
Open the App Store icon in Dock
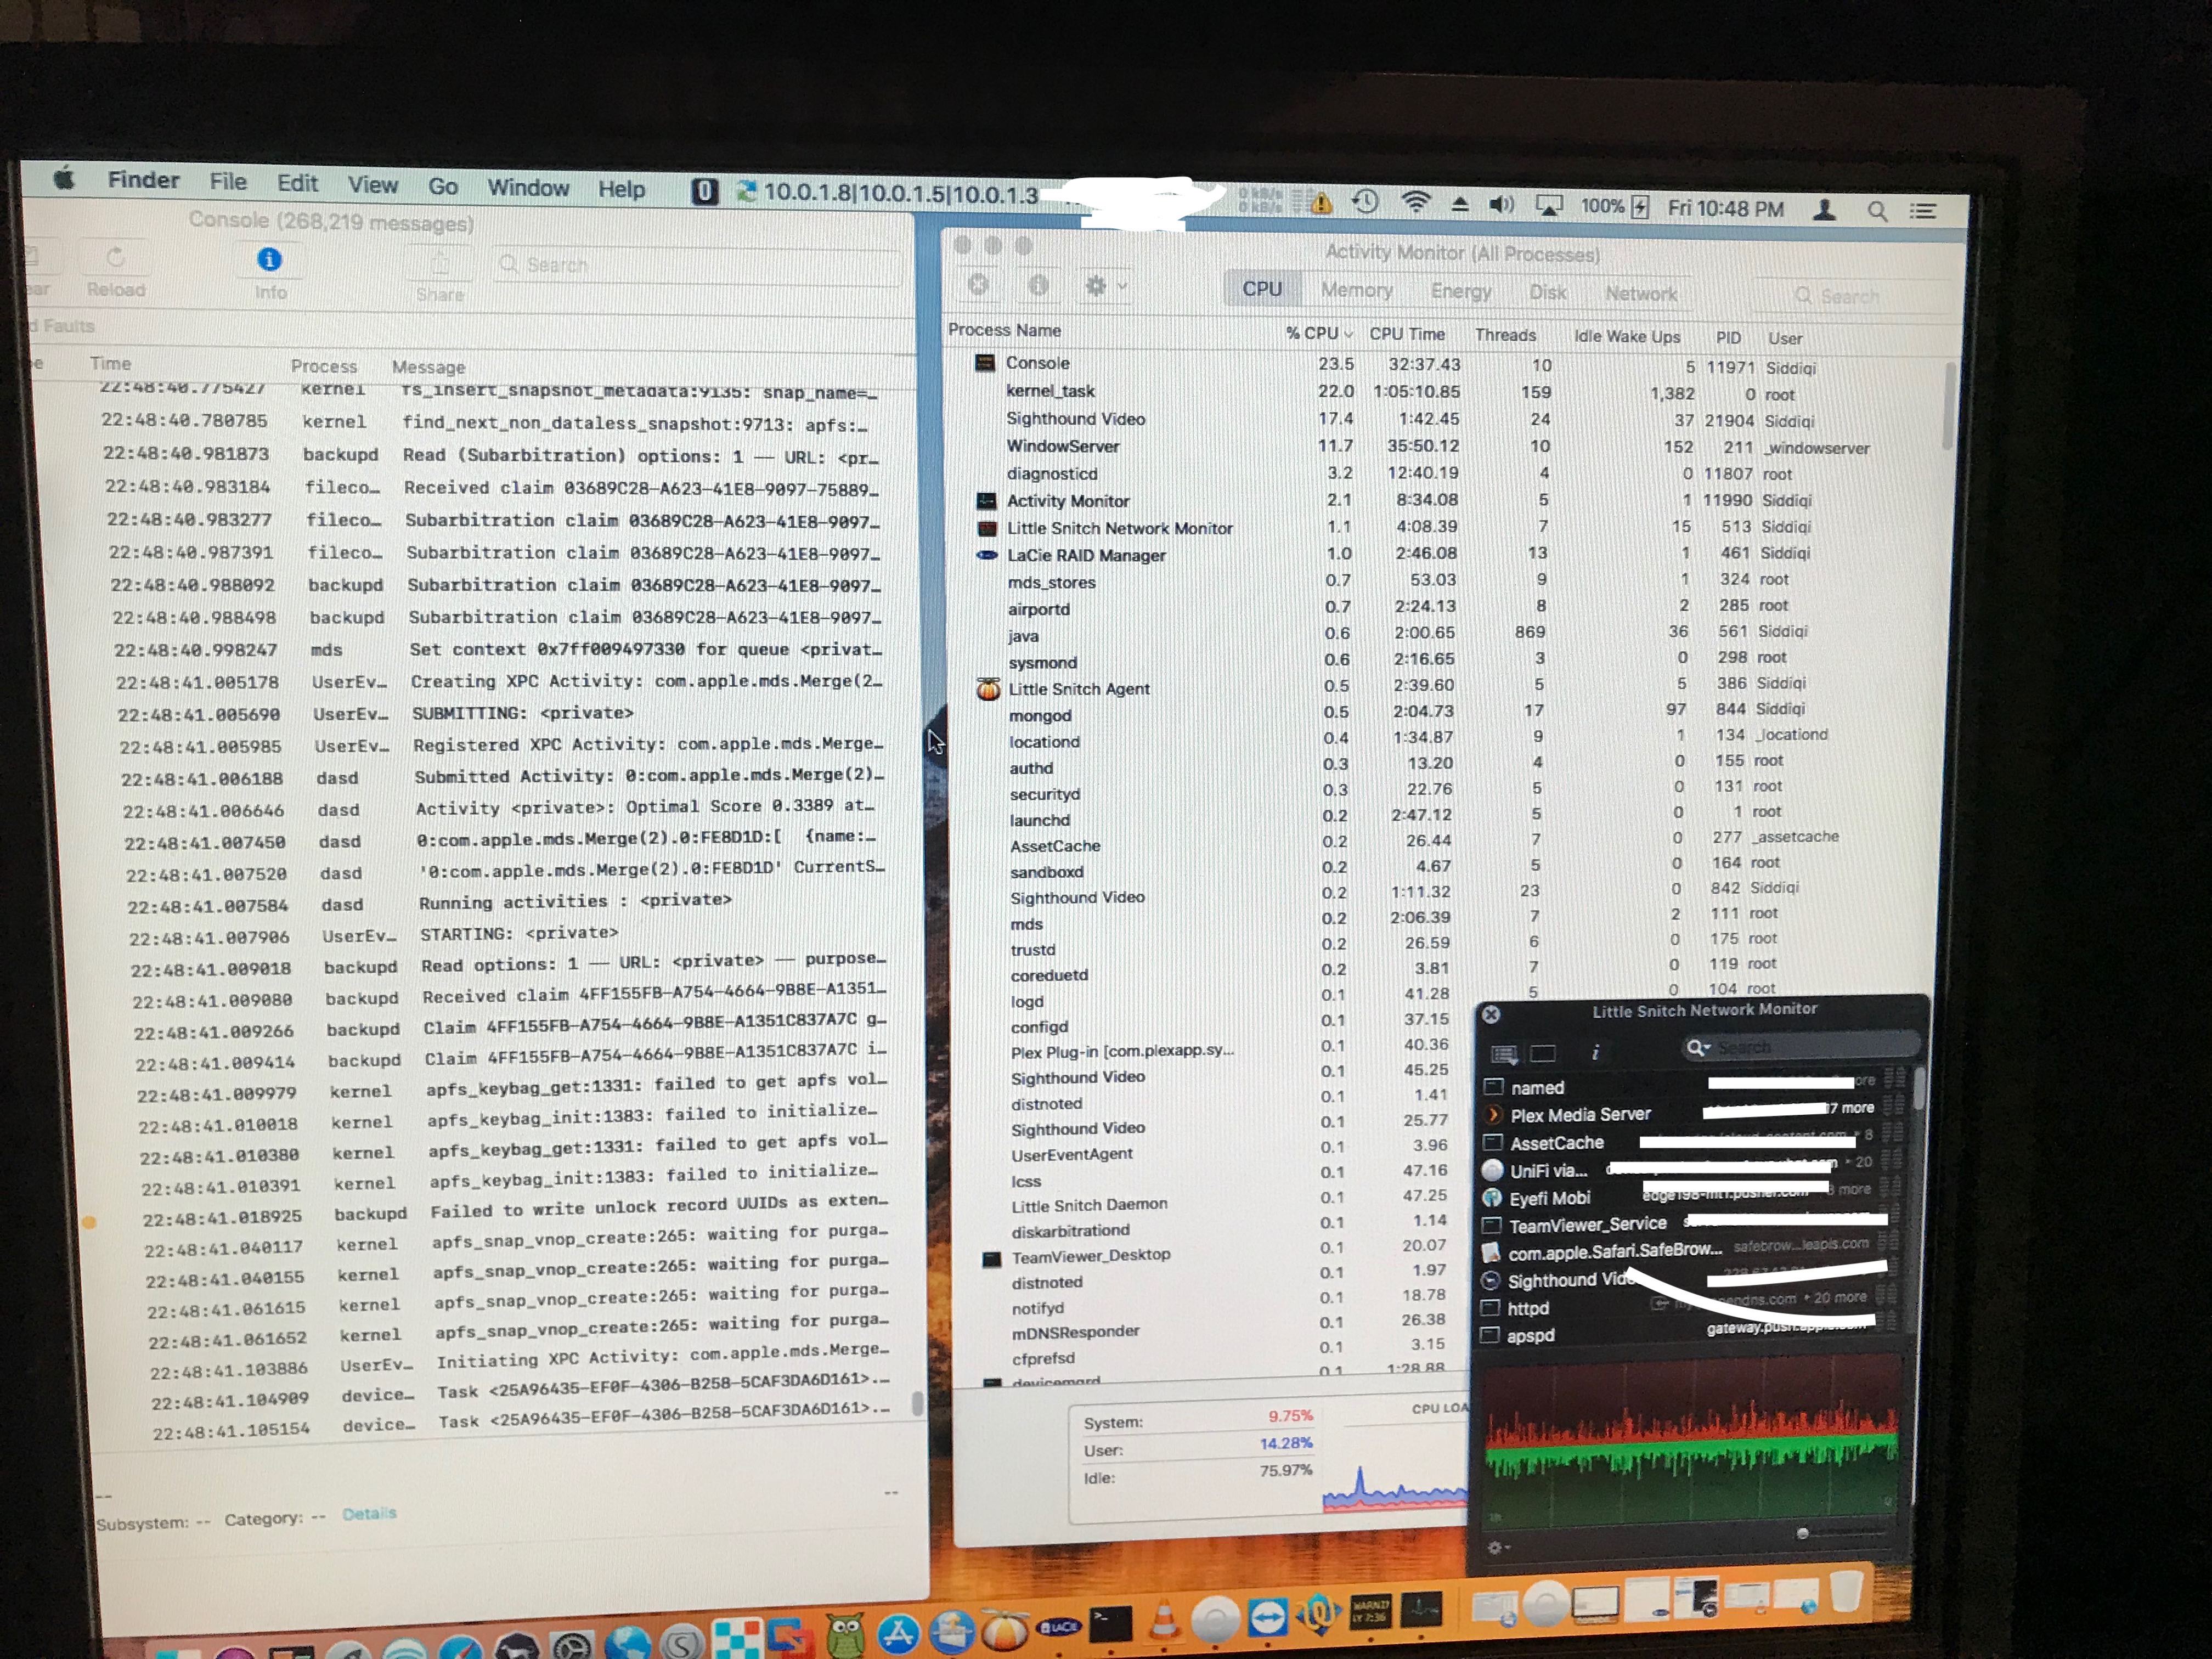click(898, 1634)
